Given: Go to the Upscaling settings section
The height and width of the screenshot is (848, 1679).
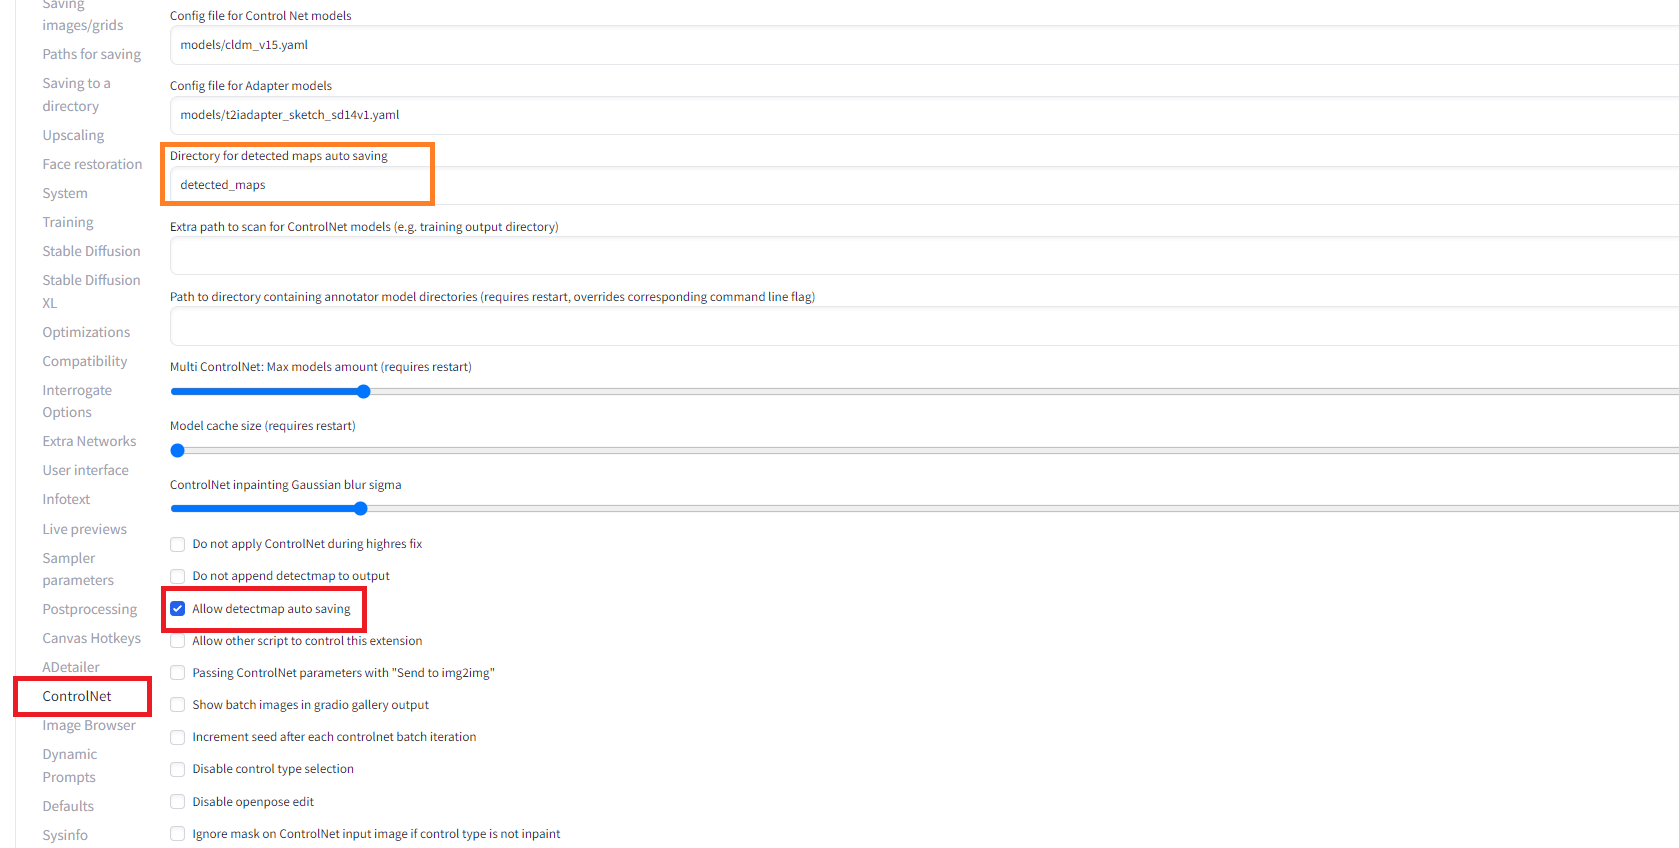Looking at the screenshot, I should pyautogui.click(x=73, y=135).
